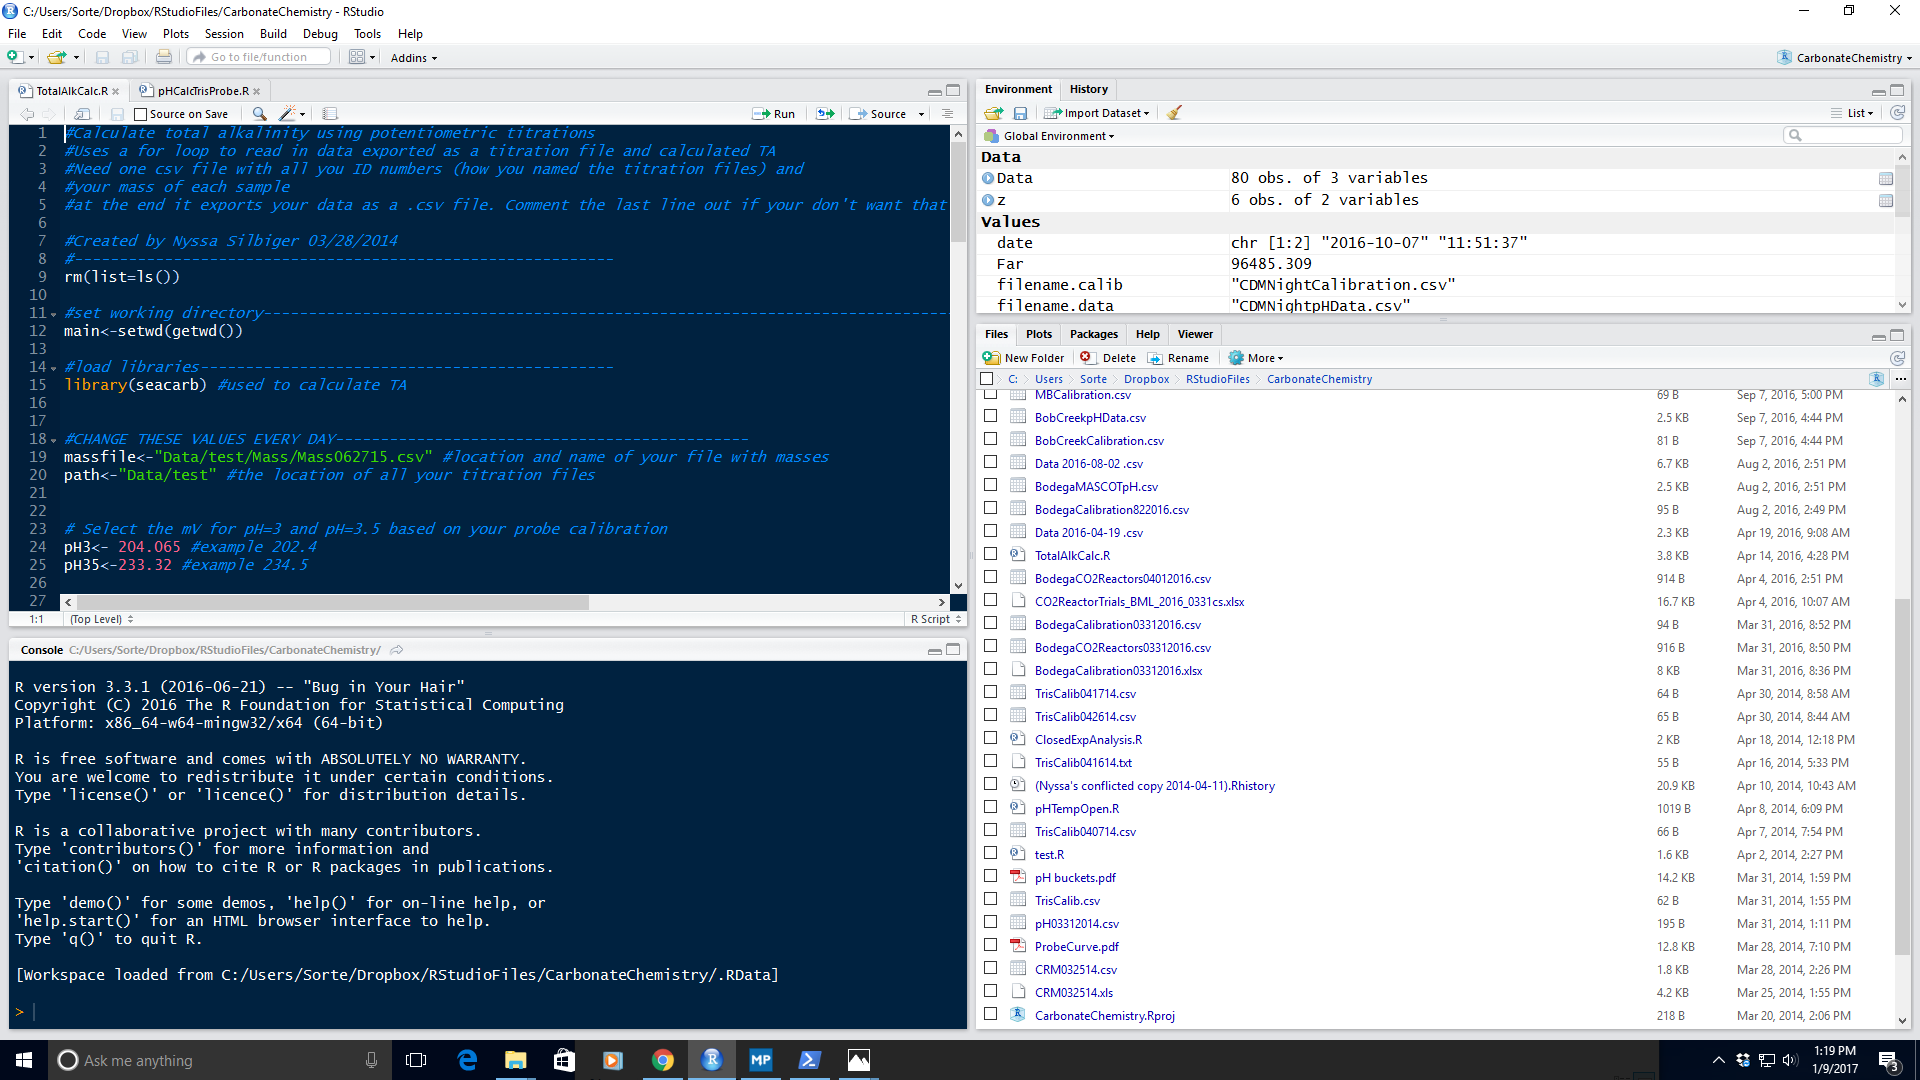
Task: Check the box for BodegaMASCOTpH.csv
Action: click(x=990, y=486)
